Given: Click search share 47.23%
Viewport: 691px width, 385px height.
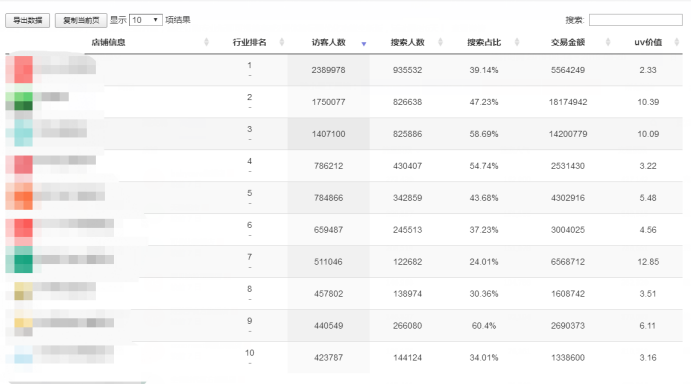Looking at the screenshot, I should (484, 102).
